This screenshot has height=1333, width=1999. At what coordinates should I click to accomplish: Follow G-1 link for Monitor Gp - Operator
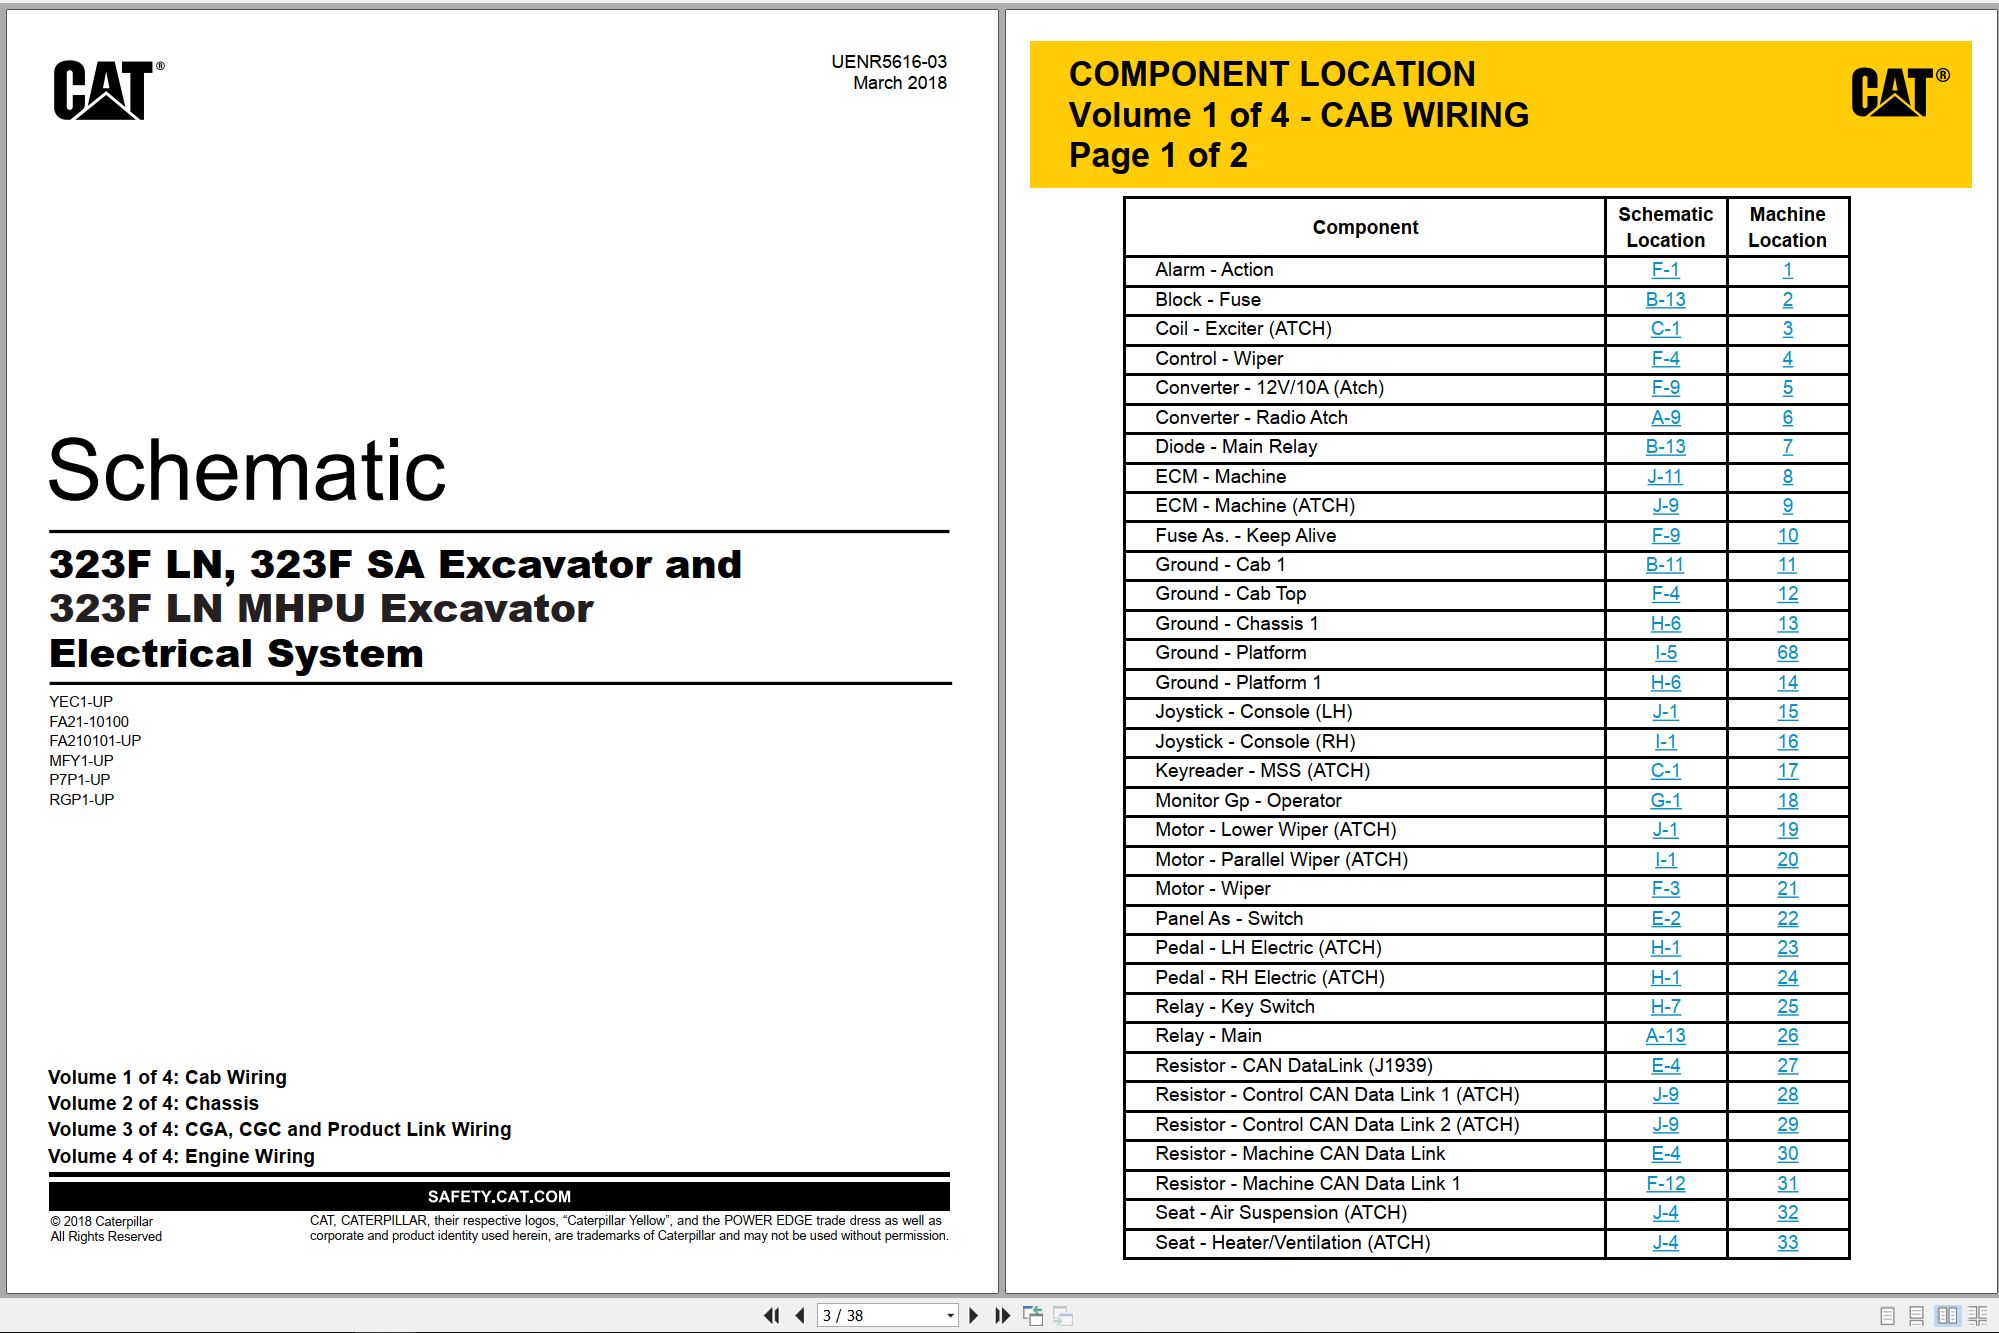coord(1665,801)
